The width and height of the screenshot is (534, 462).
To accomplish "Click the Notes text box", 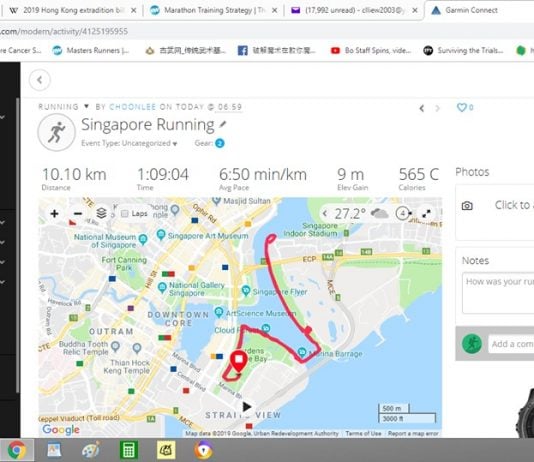I will point(498,292).
